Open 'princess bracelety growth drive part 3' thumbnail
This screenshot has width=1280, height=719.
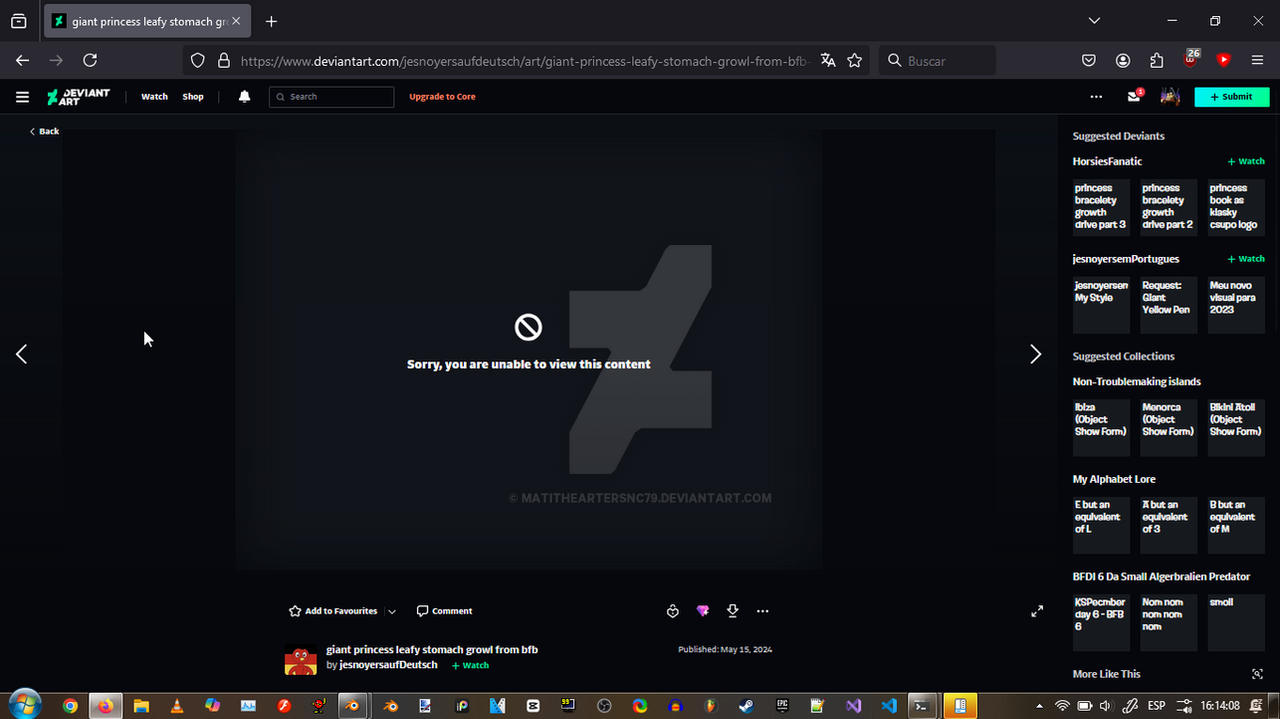[x=1101, y=207]
